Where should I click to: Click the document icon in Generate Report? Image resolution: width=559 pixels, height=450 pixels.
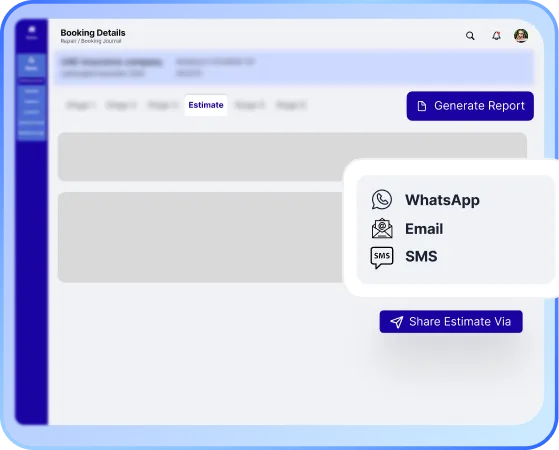tap(422, 106)
